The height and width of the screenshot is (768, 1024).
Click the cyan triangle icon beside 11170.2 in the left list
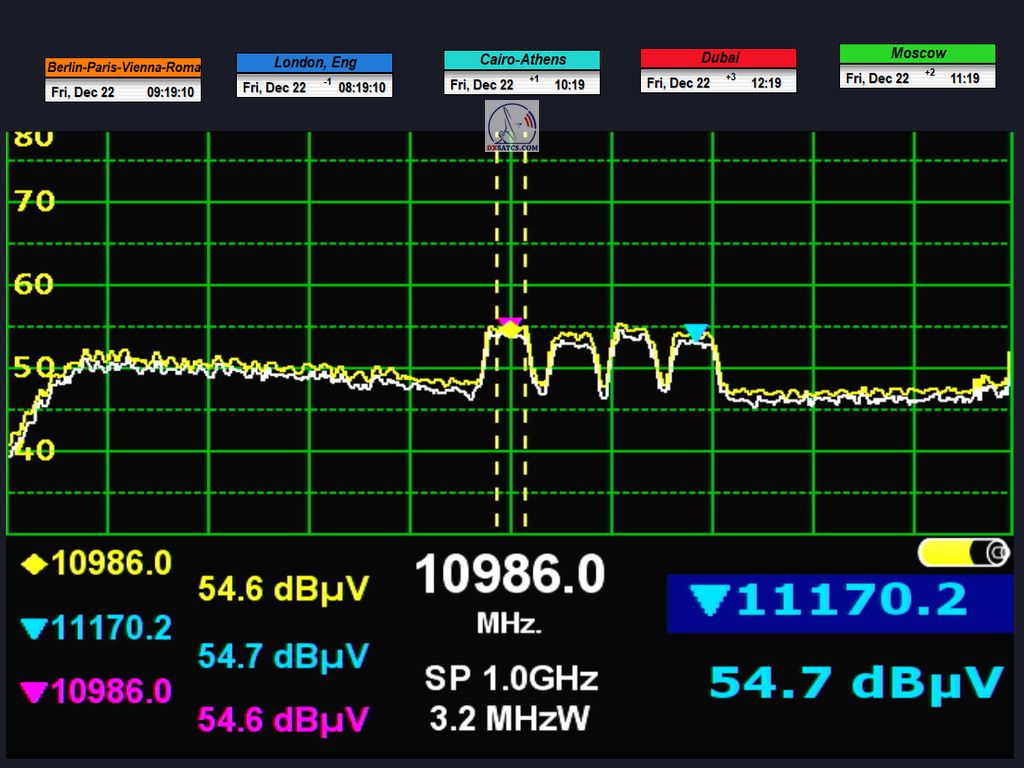point(34,628)
